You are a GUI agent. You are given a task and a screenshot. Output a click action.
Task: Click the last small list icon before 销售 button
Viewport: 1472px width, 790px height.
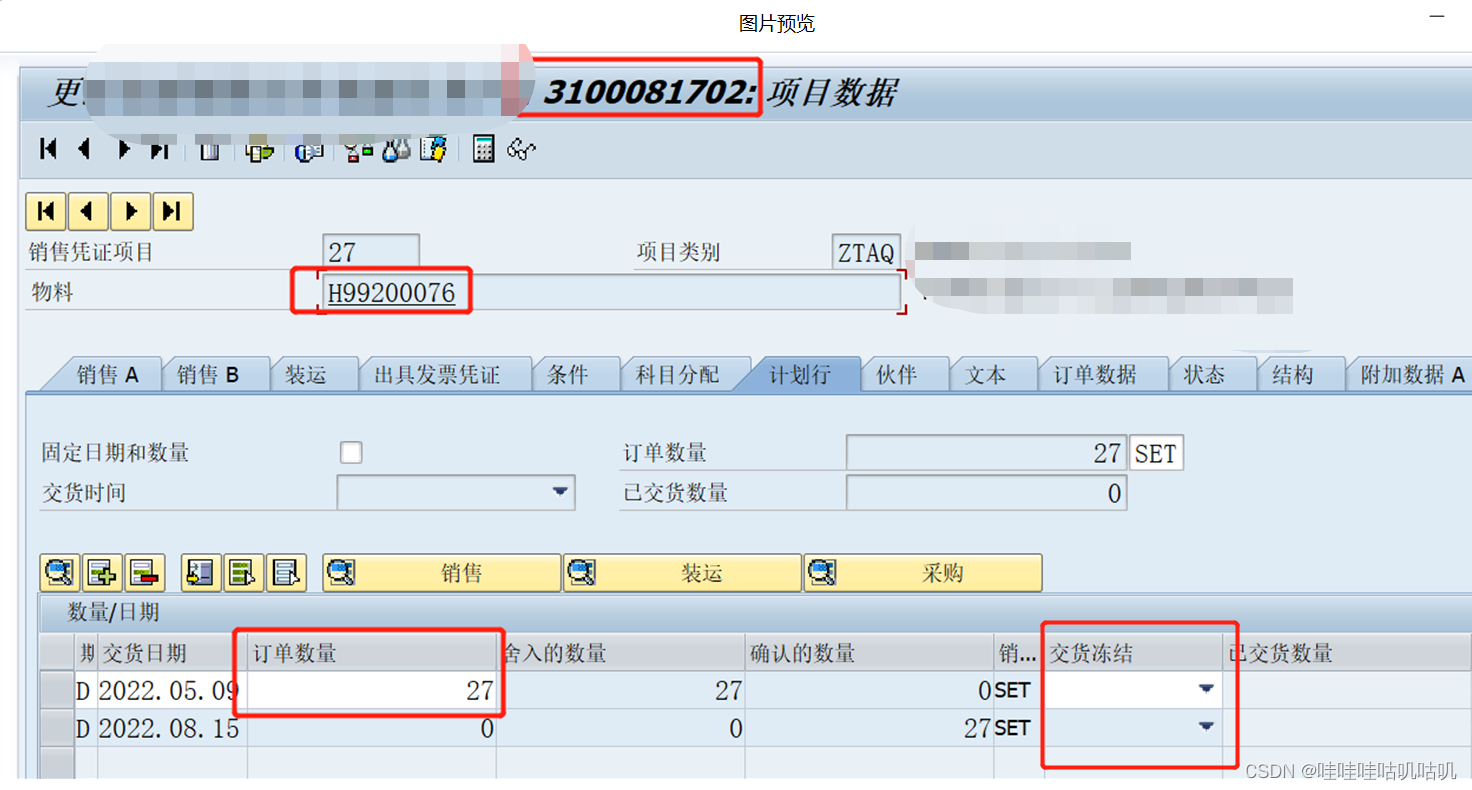tap(286, 573)
